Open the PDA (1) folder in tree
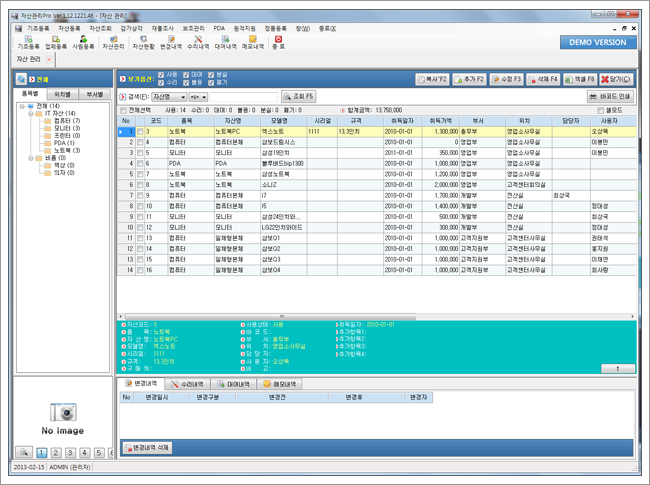The image size is (650, 485). pos(60,143)
